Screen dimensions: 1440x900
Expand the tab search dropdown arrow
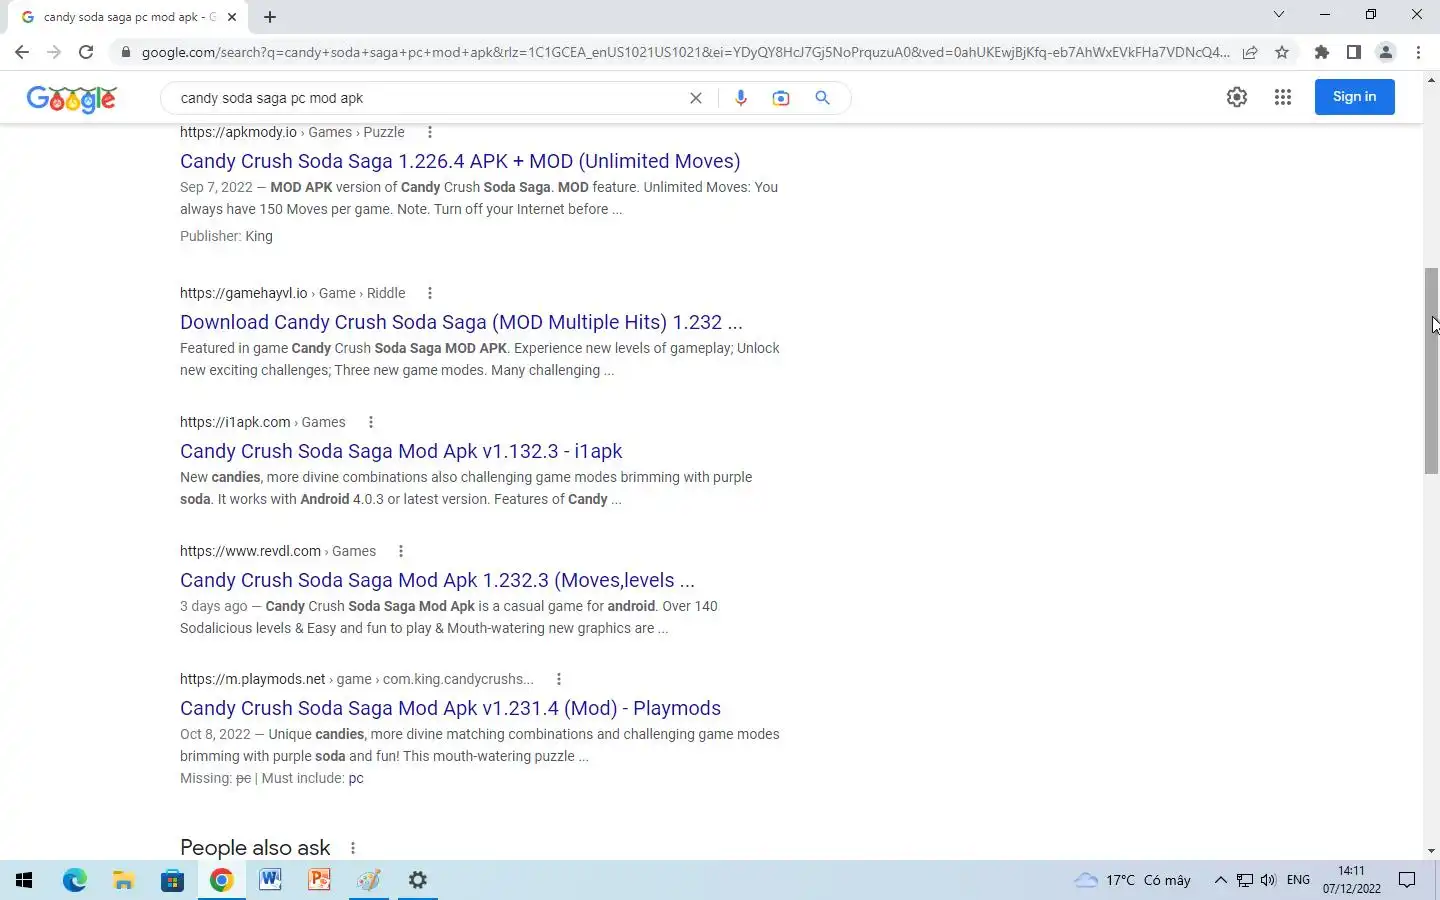click(1278, 14)
